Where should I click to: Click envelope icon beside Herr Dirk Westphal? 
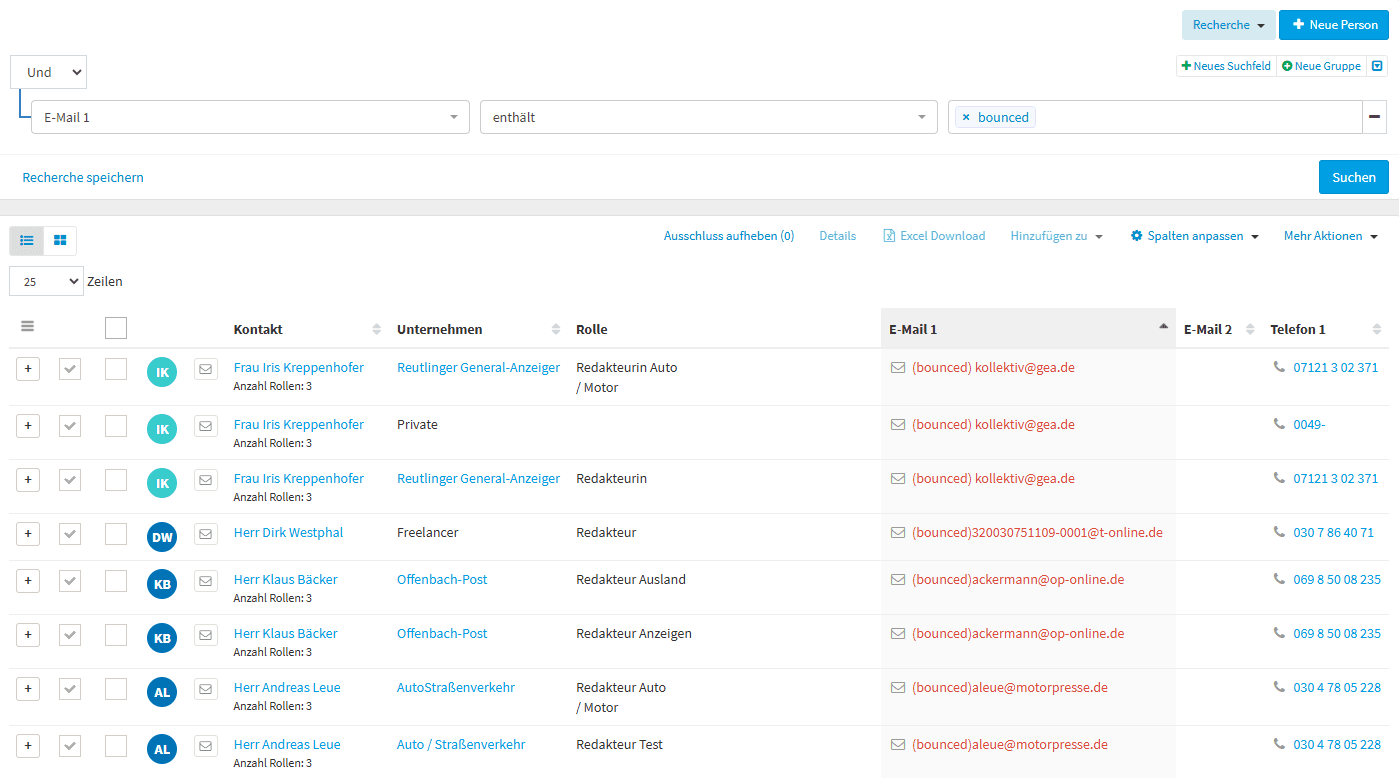(x=205, y=534)
